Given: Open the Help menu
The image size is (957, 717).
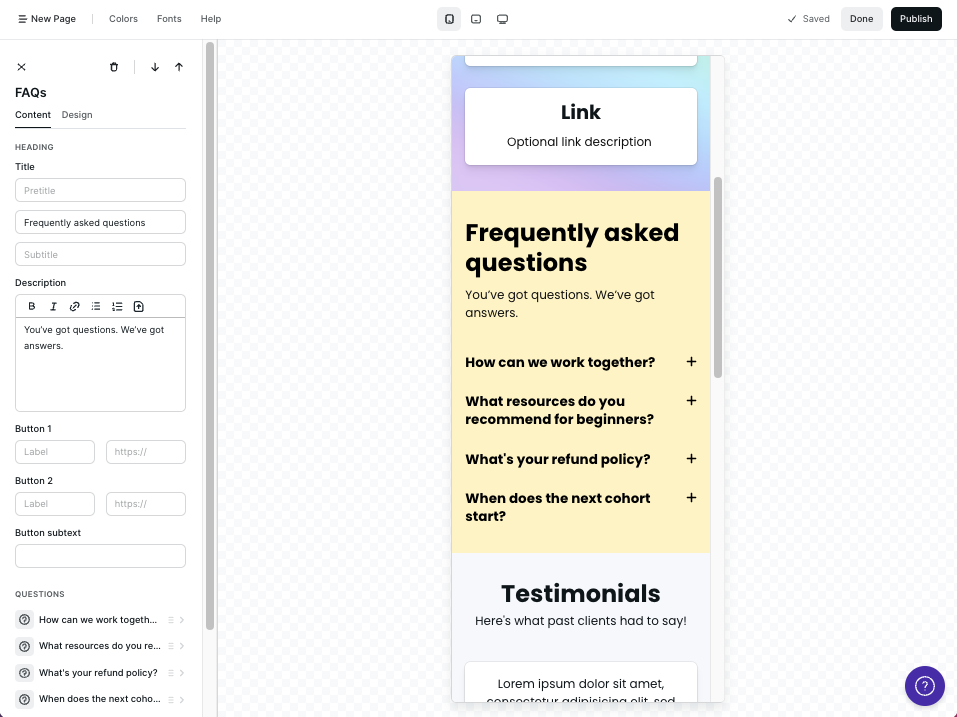Looking at the screenshot, I should pyautogui.click(x=211, y=19).
